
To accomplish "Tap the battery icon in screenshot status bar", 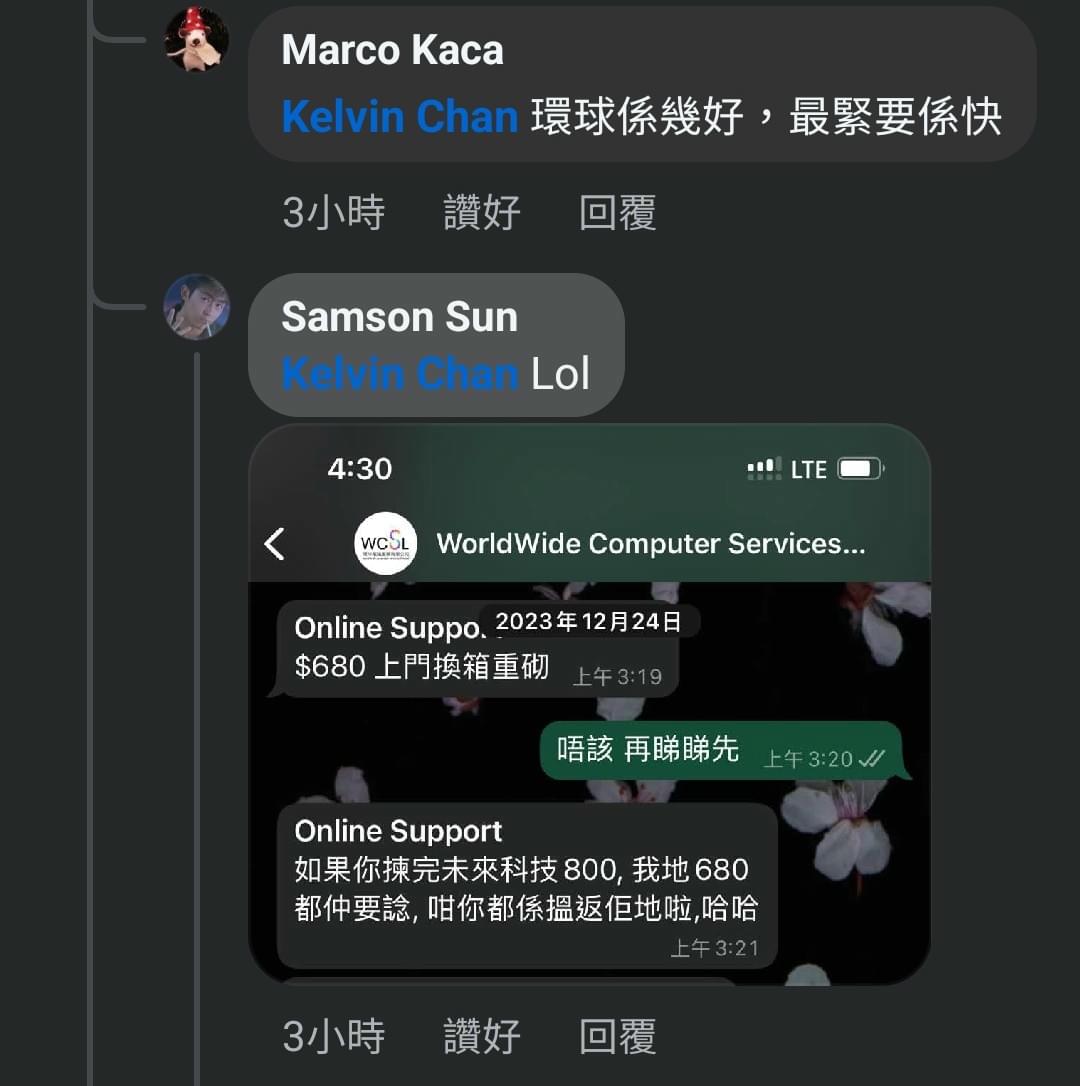I will (860, 469).
